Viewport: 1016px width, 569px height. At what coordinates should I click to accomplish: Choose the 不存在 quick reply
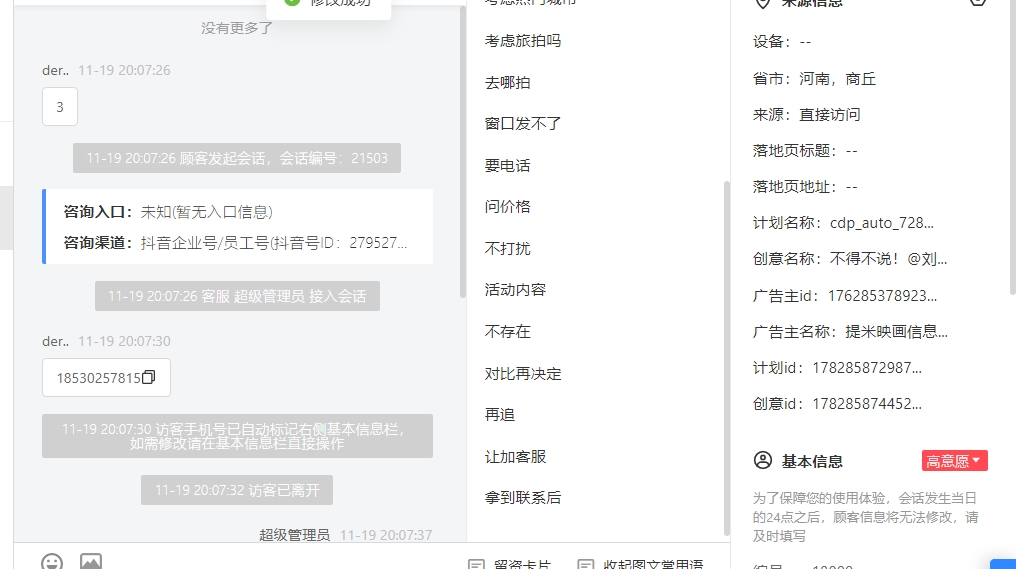[x=507, y=331]
